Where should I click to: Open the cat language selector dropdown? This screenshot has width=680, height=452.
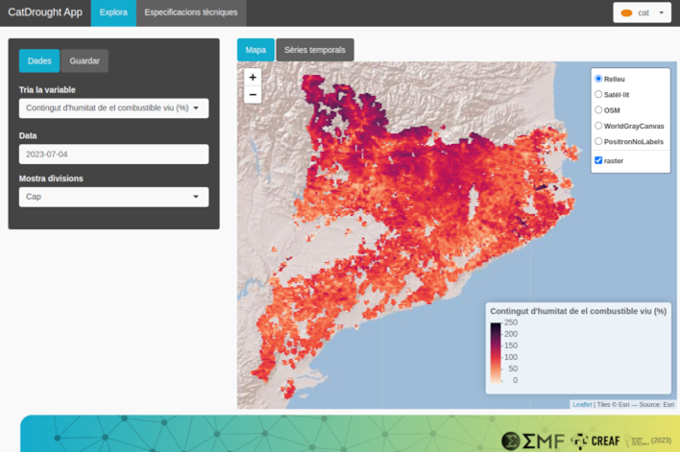coord(642,13)
